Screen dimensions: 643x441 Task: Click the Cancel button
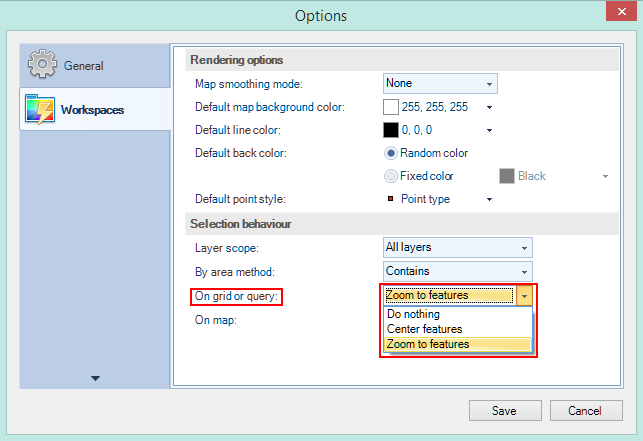pyautogui.click(x=584, y=411)
